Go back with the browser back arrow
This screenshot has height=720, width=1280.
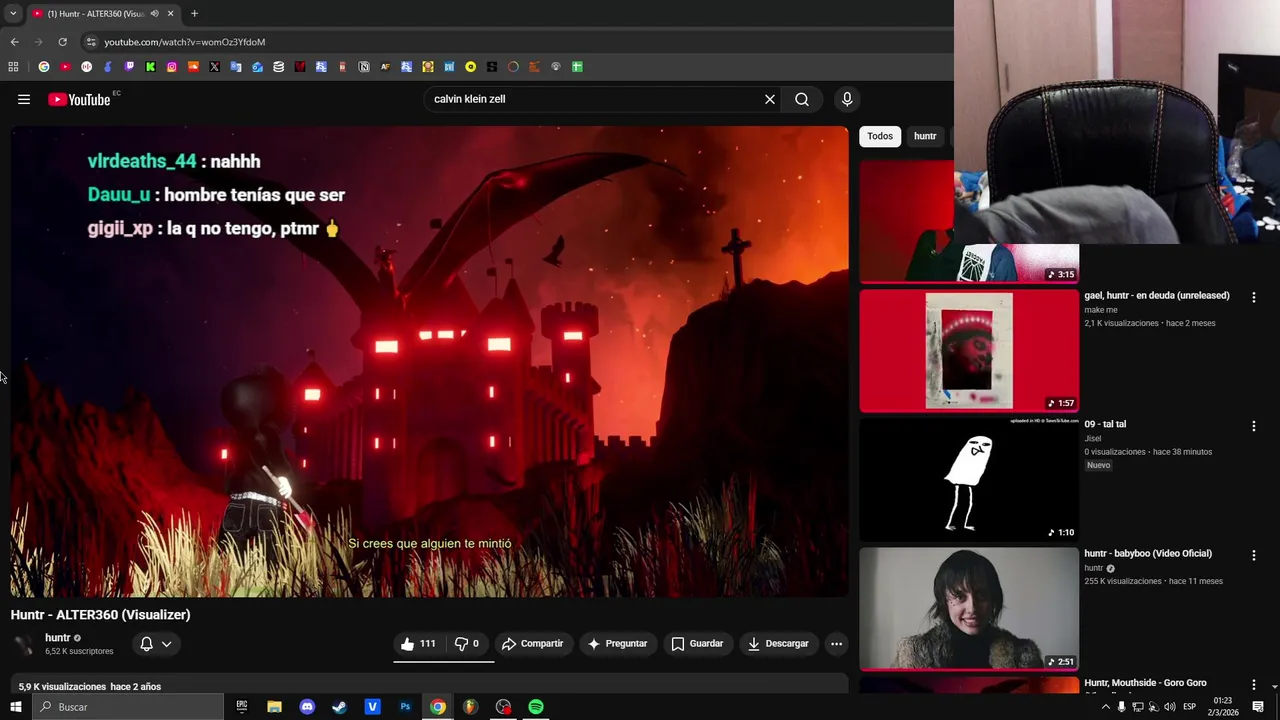(x=14, y=42)
